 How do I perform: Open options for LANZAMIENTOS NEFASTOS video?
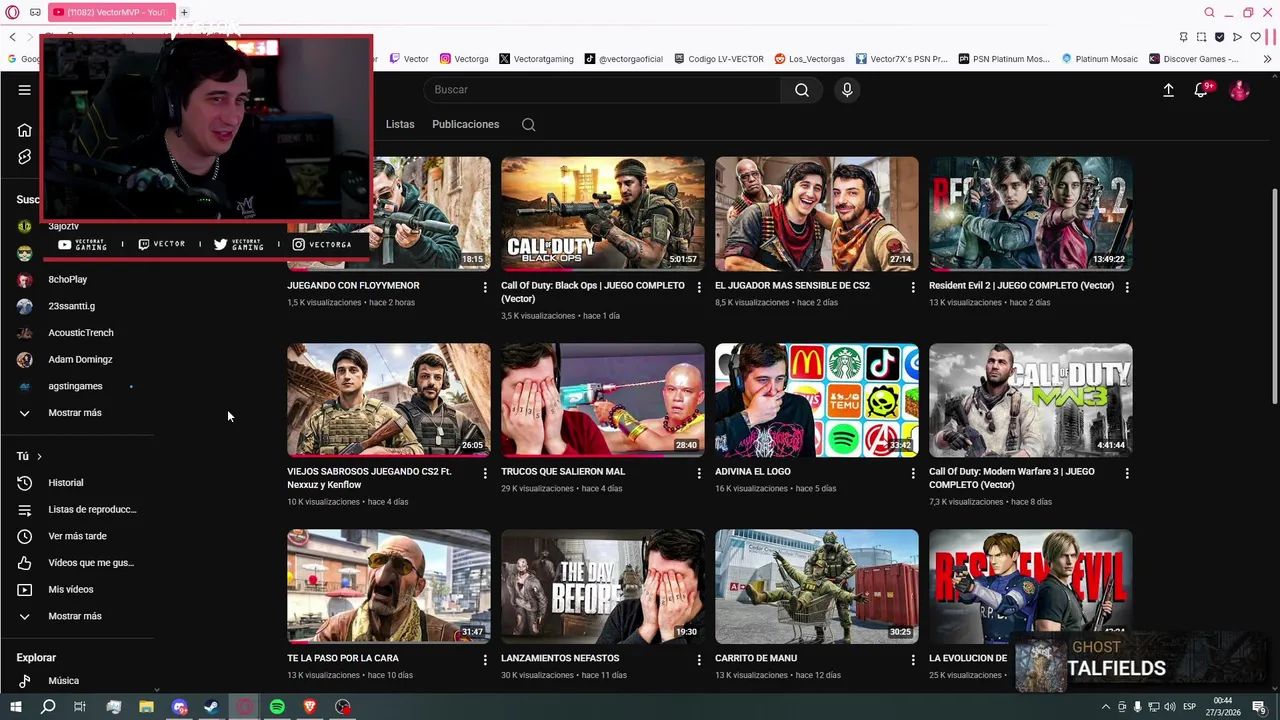pos(699,660)
